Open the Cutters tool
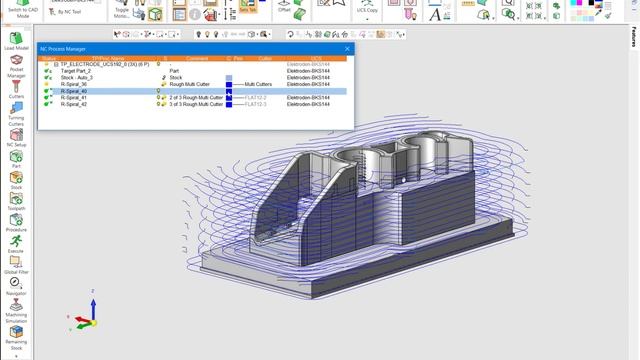 click(16, 89)
